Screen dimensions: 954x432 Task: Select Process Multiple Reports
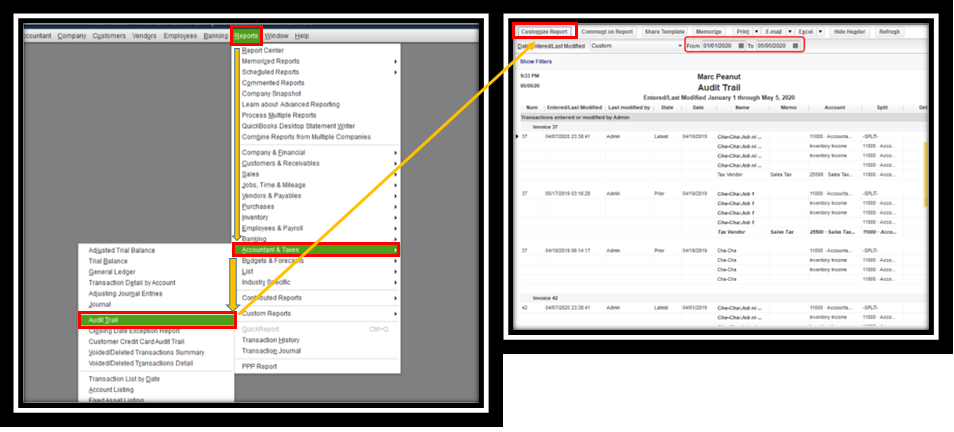pyautogui.click(x=279, y=115)
